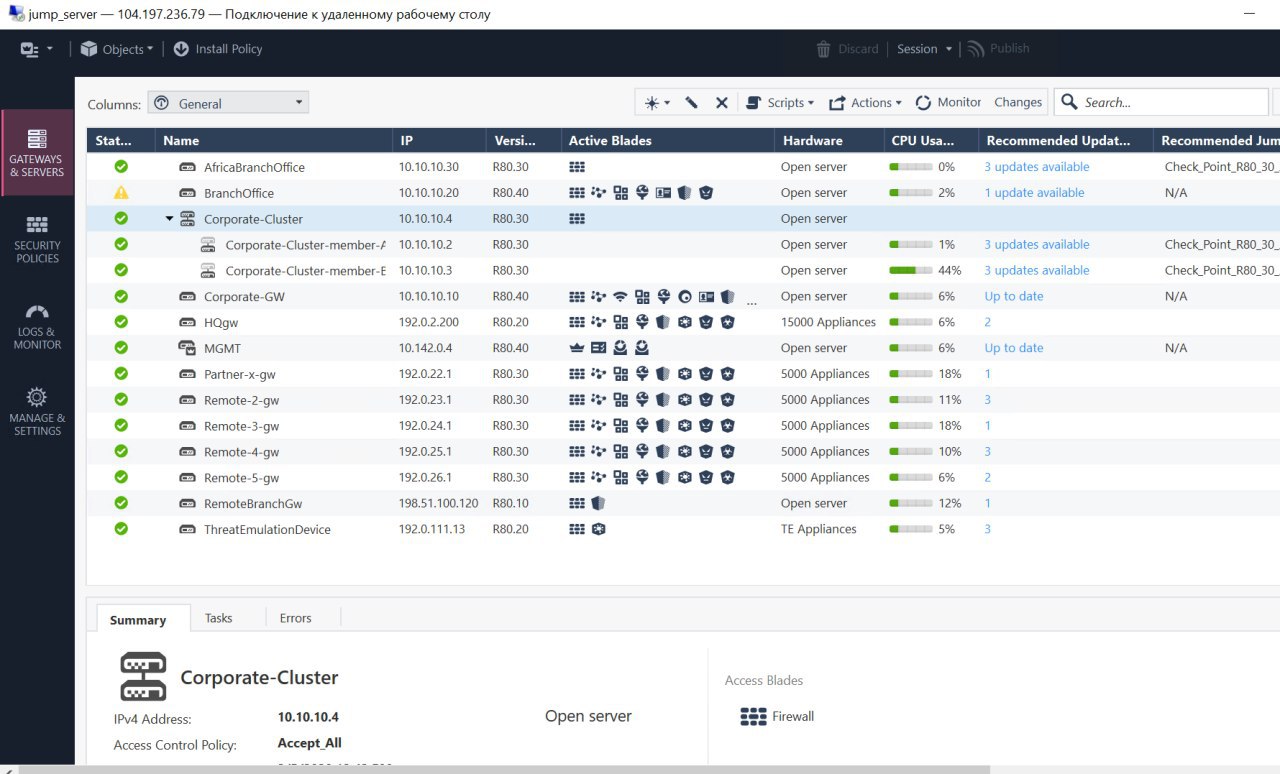This screenshot has height=774, width=1280.
Task: Click the gateway icon next to Corporate-GW
Action: (186, 297)
